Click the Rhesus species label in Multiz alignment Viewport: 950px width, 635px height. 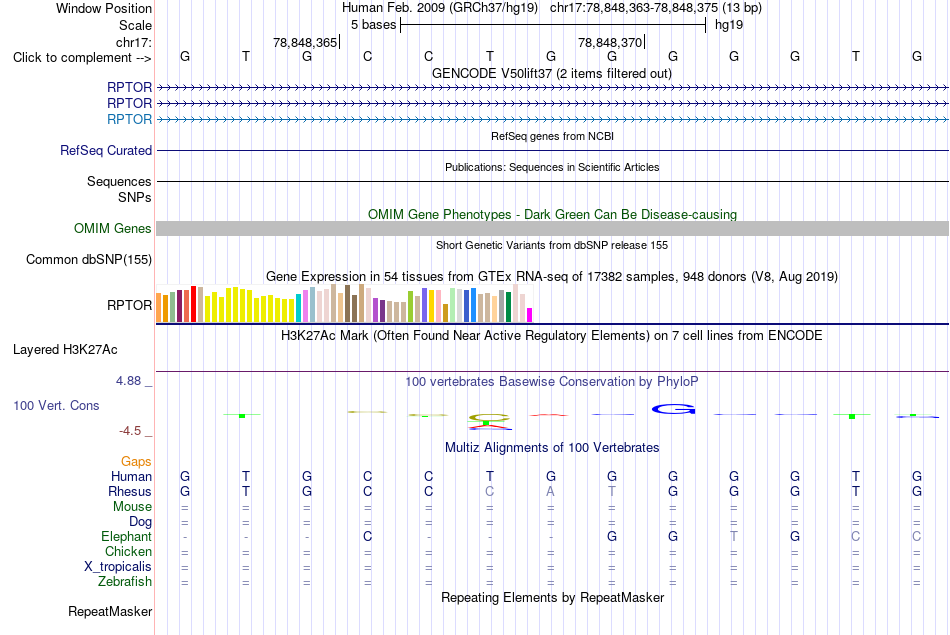[130, 491]
